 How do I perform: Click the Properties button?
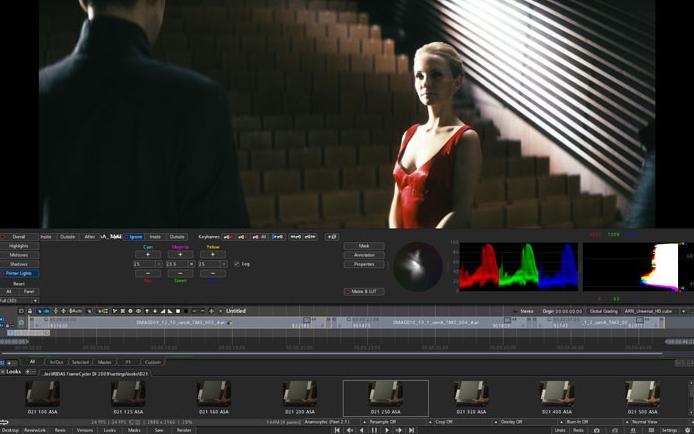pos(364,264)
